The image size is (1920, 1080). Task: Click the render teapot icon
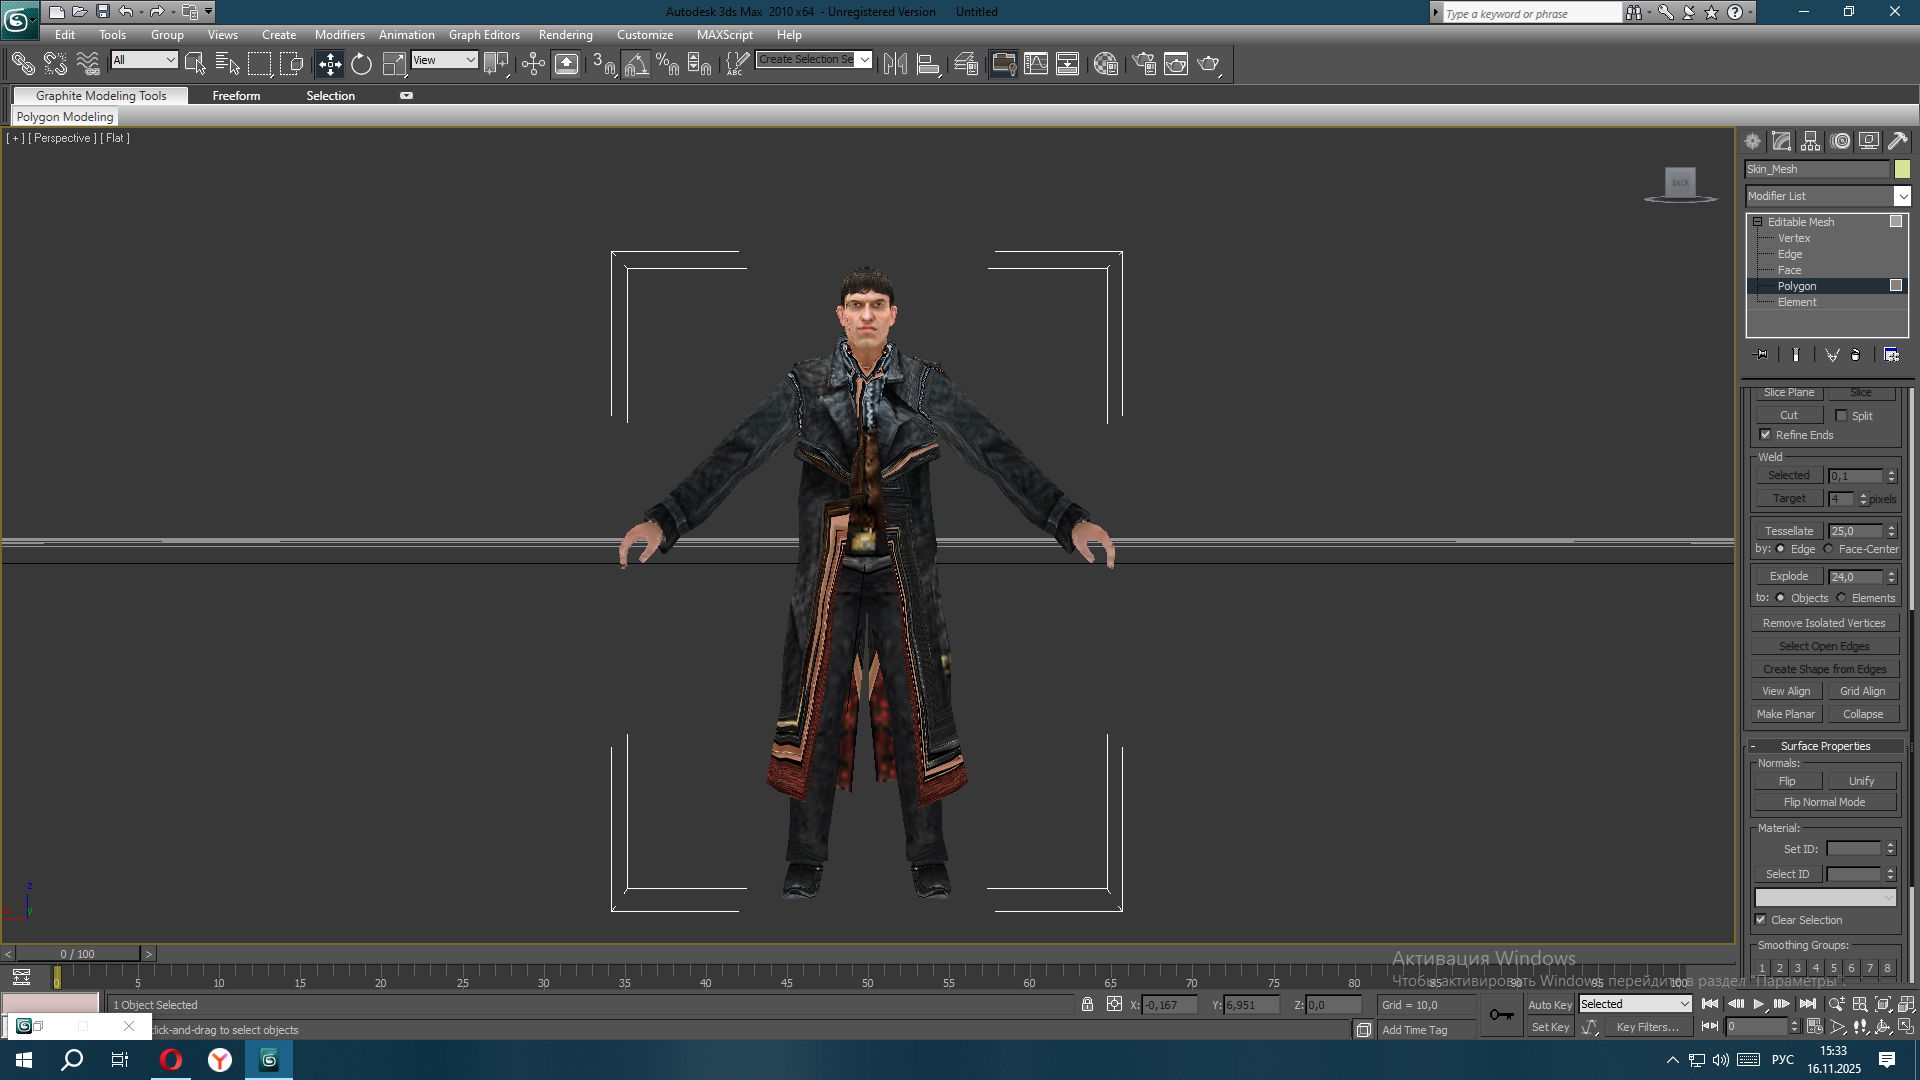pyautogui.click(x=1208, y=64)
